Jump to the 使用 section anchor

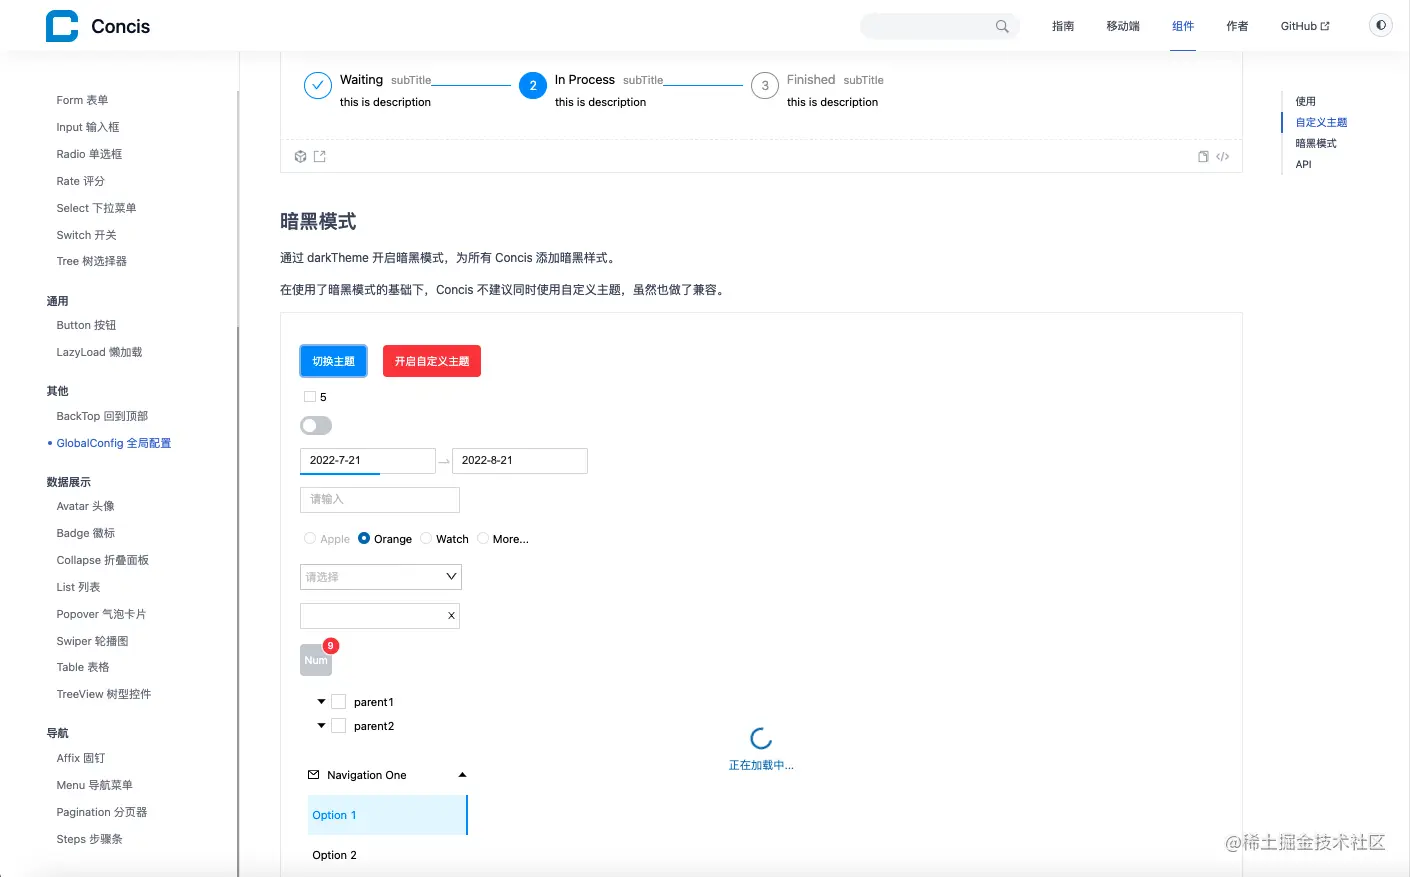coord(1305,101)
